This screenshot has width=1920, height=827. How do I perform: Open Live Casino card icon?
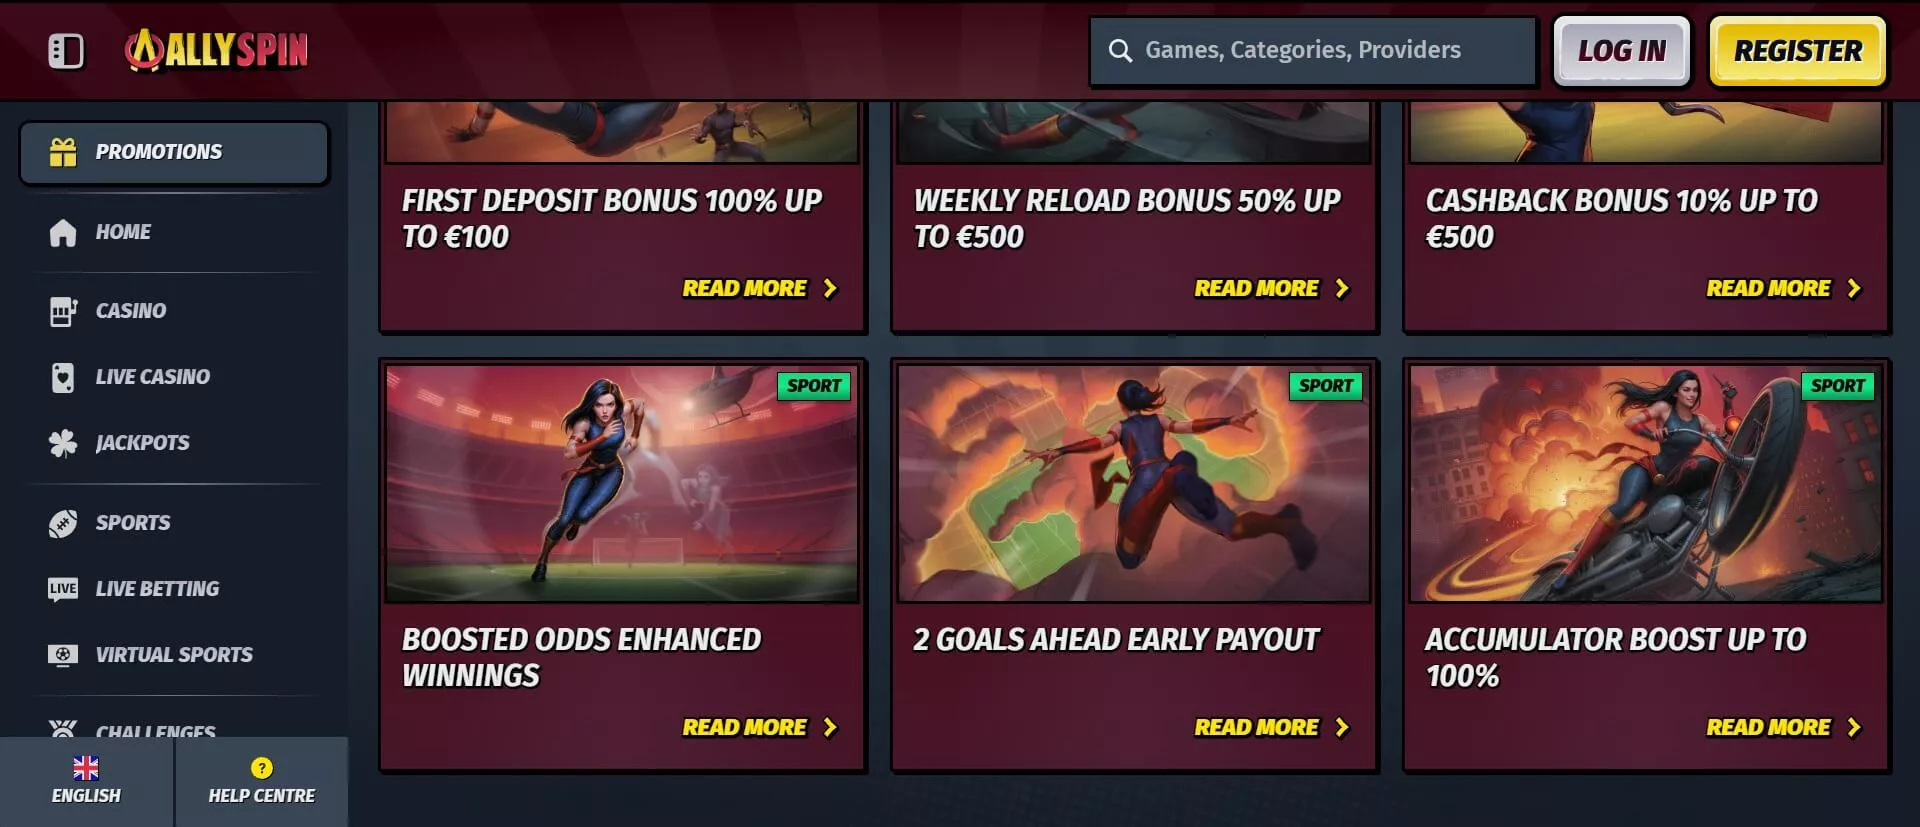[63, 377]
